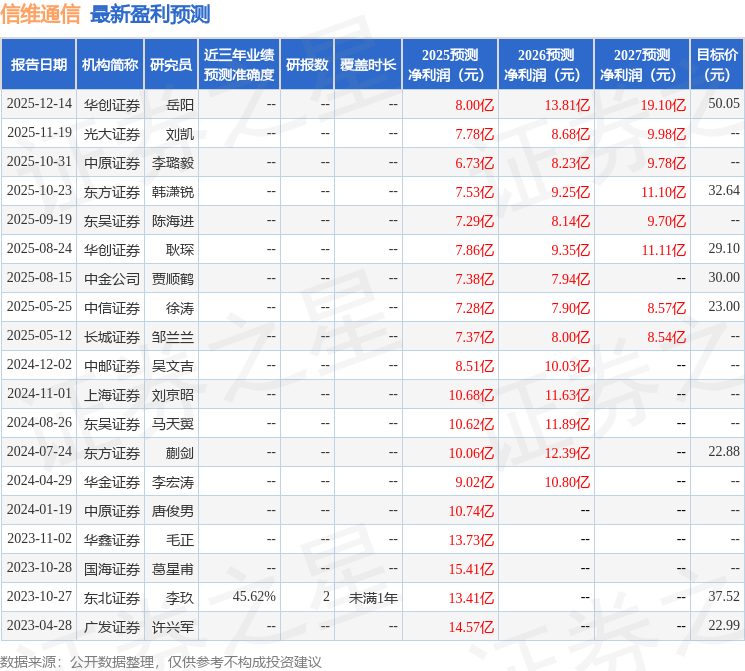Click accuracy value 45.62%
Viewport: 745px width, 671px height.
pos(254,596)
